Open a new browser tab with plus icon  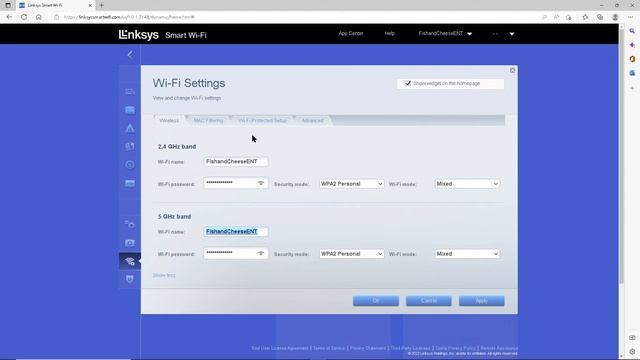(101, 5)
